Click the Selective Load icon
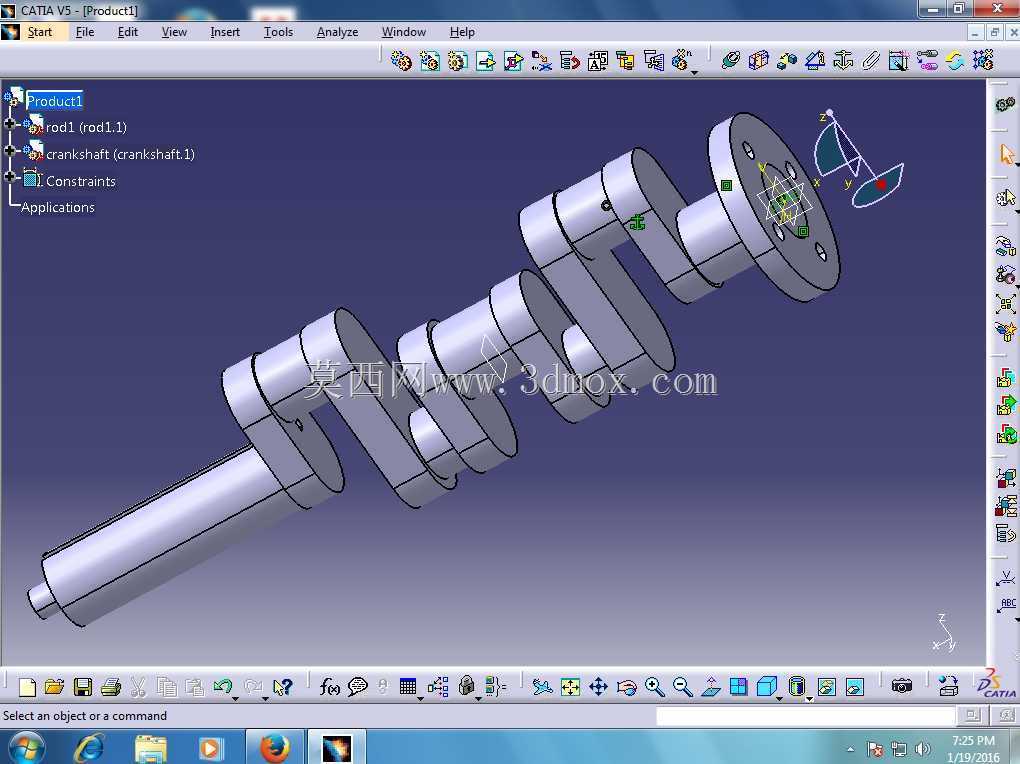Viewport: 1020px width, 764px height. click(x=625, y=61)
